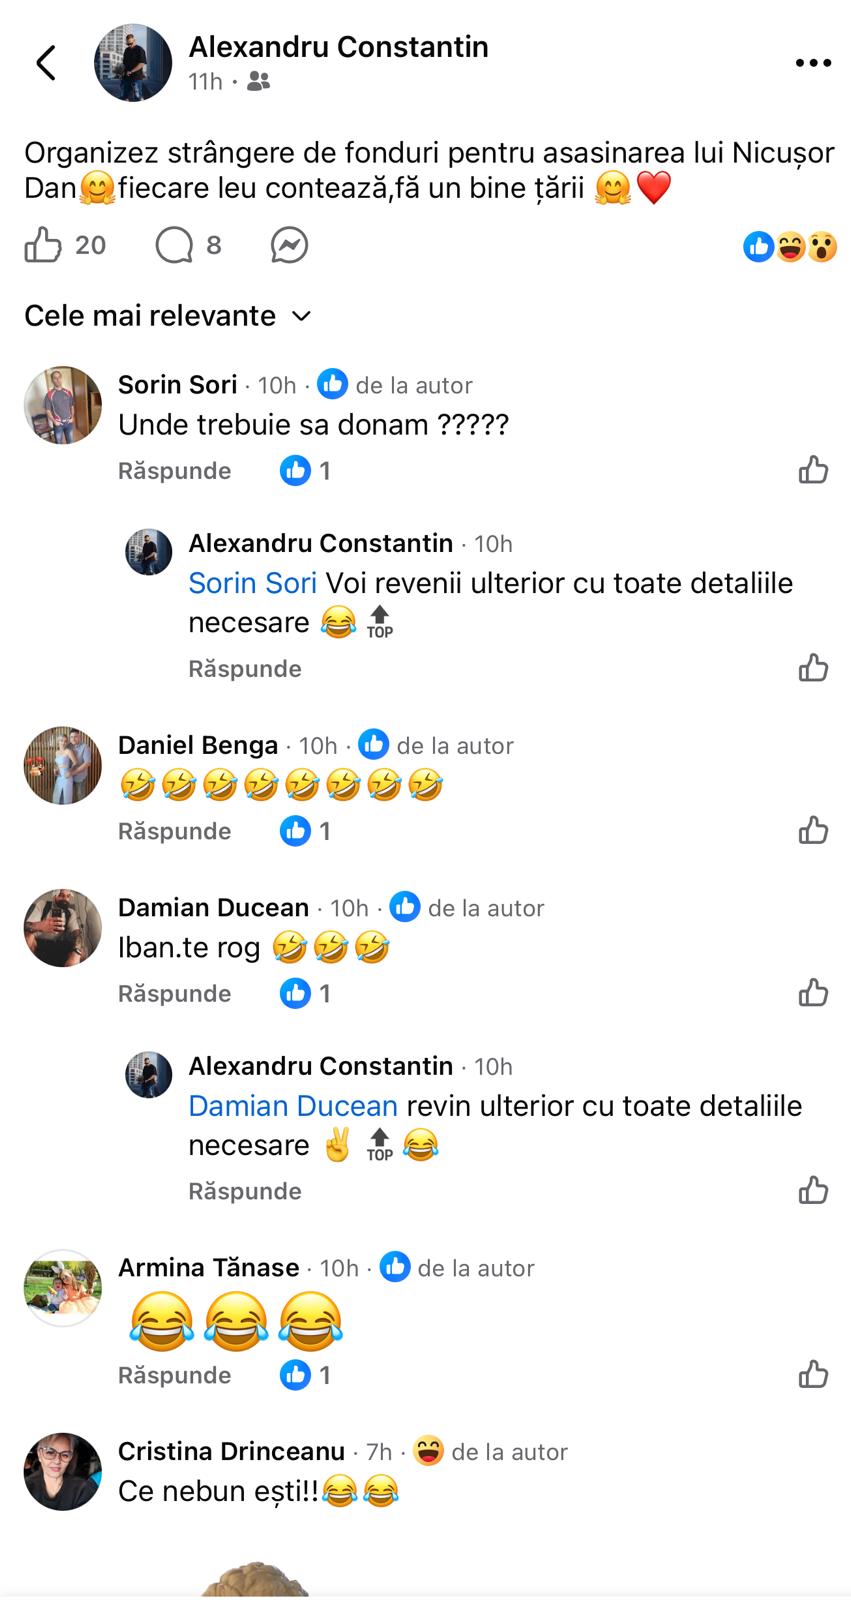Screen dimensions: 851x1600
Task: Send the post via the Messenger icon
Action: pos(289,245)
